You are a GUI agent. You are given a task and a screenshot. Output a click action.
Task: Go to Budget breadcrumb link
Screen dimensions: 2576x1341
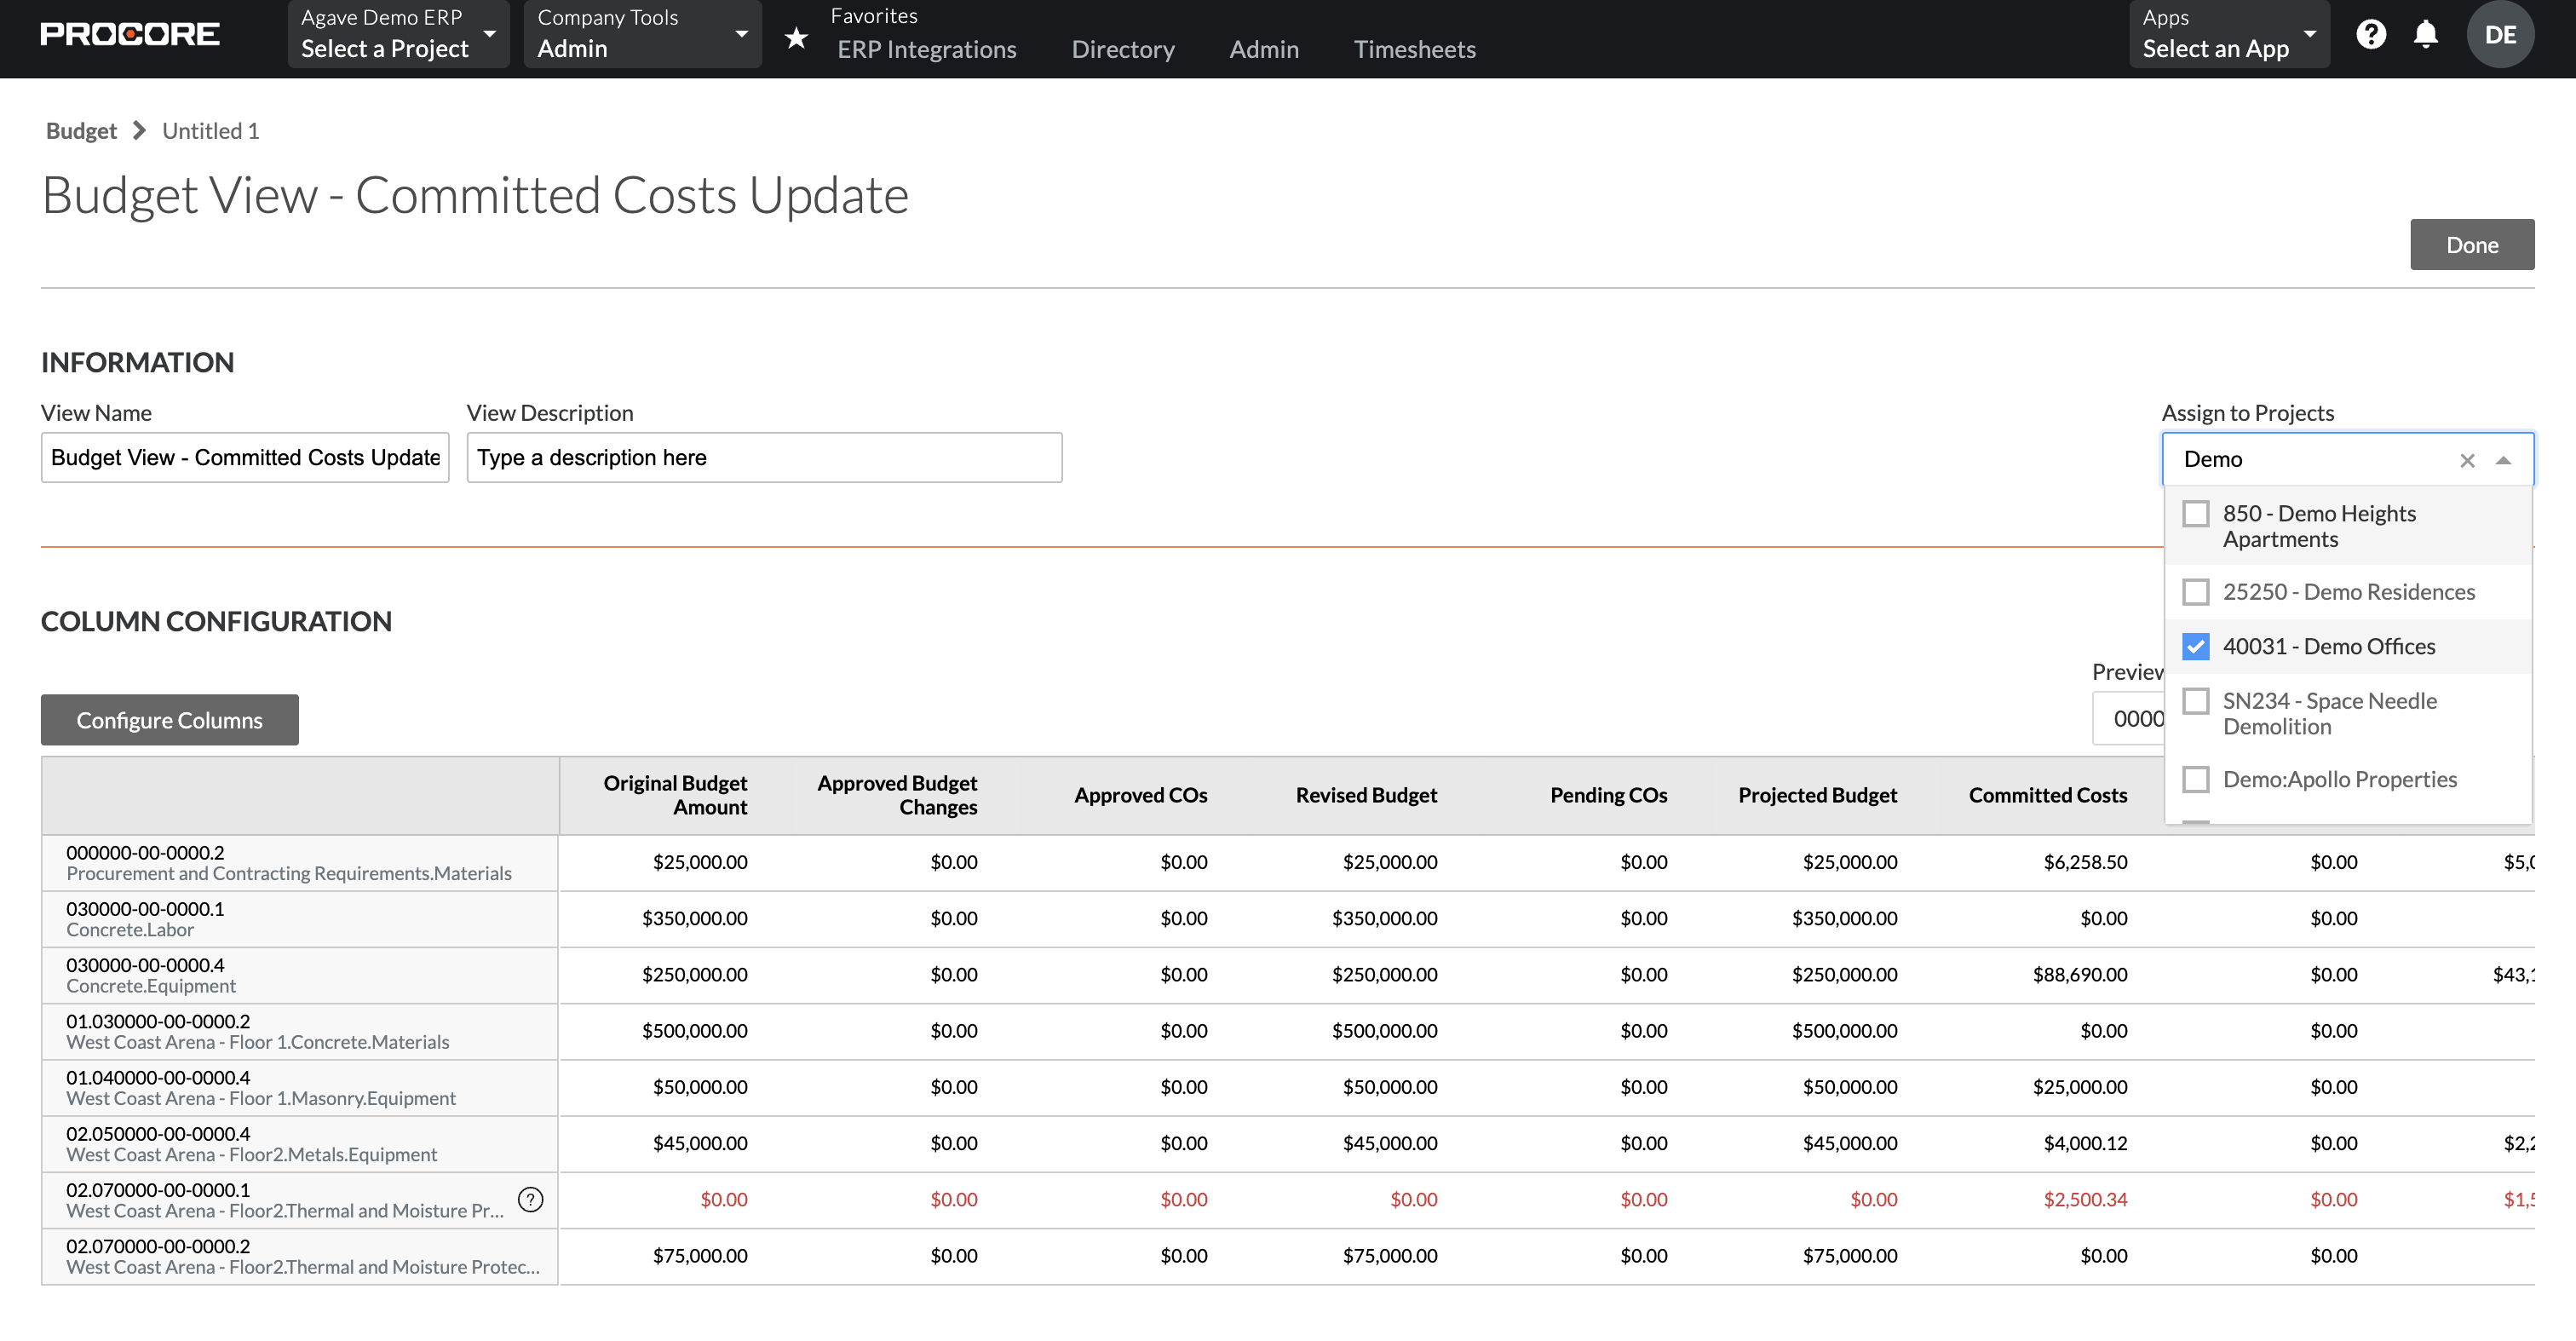81,131
